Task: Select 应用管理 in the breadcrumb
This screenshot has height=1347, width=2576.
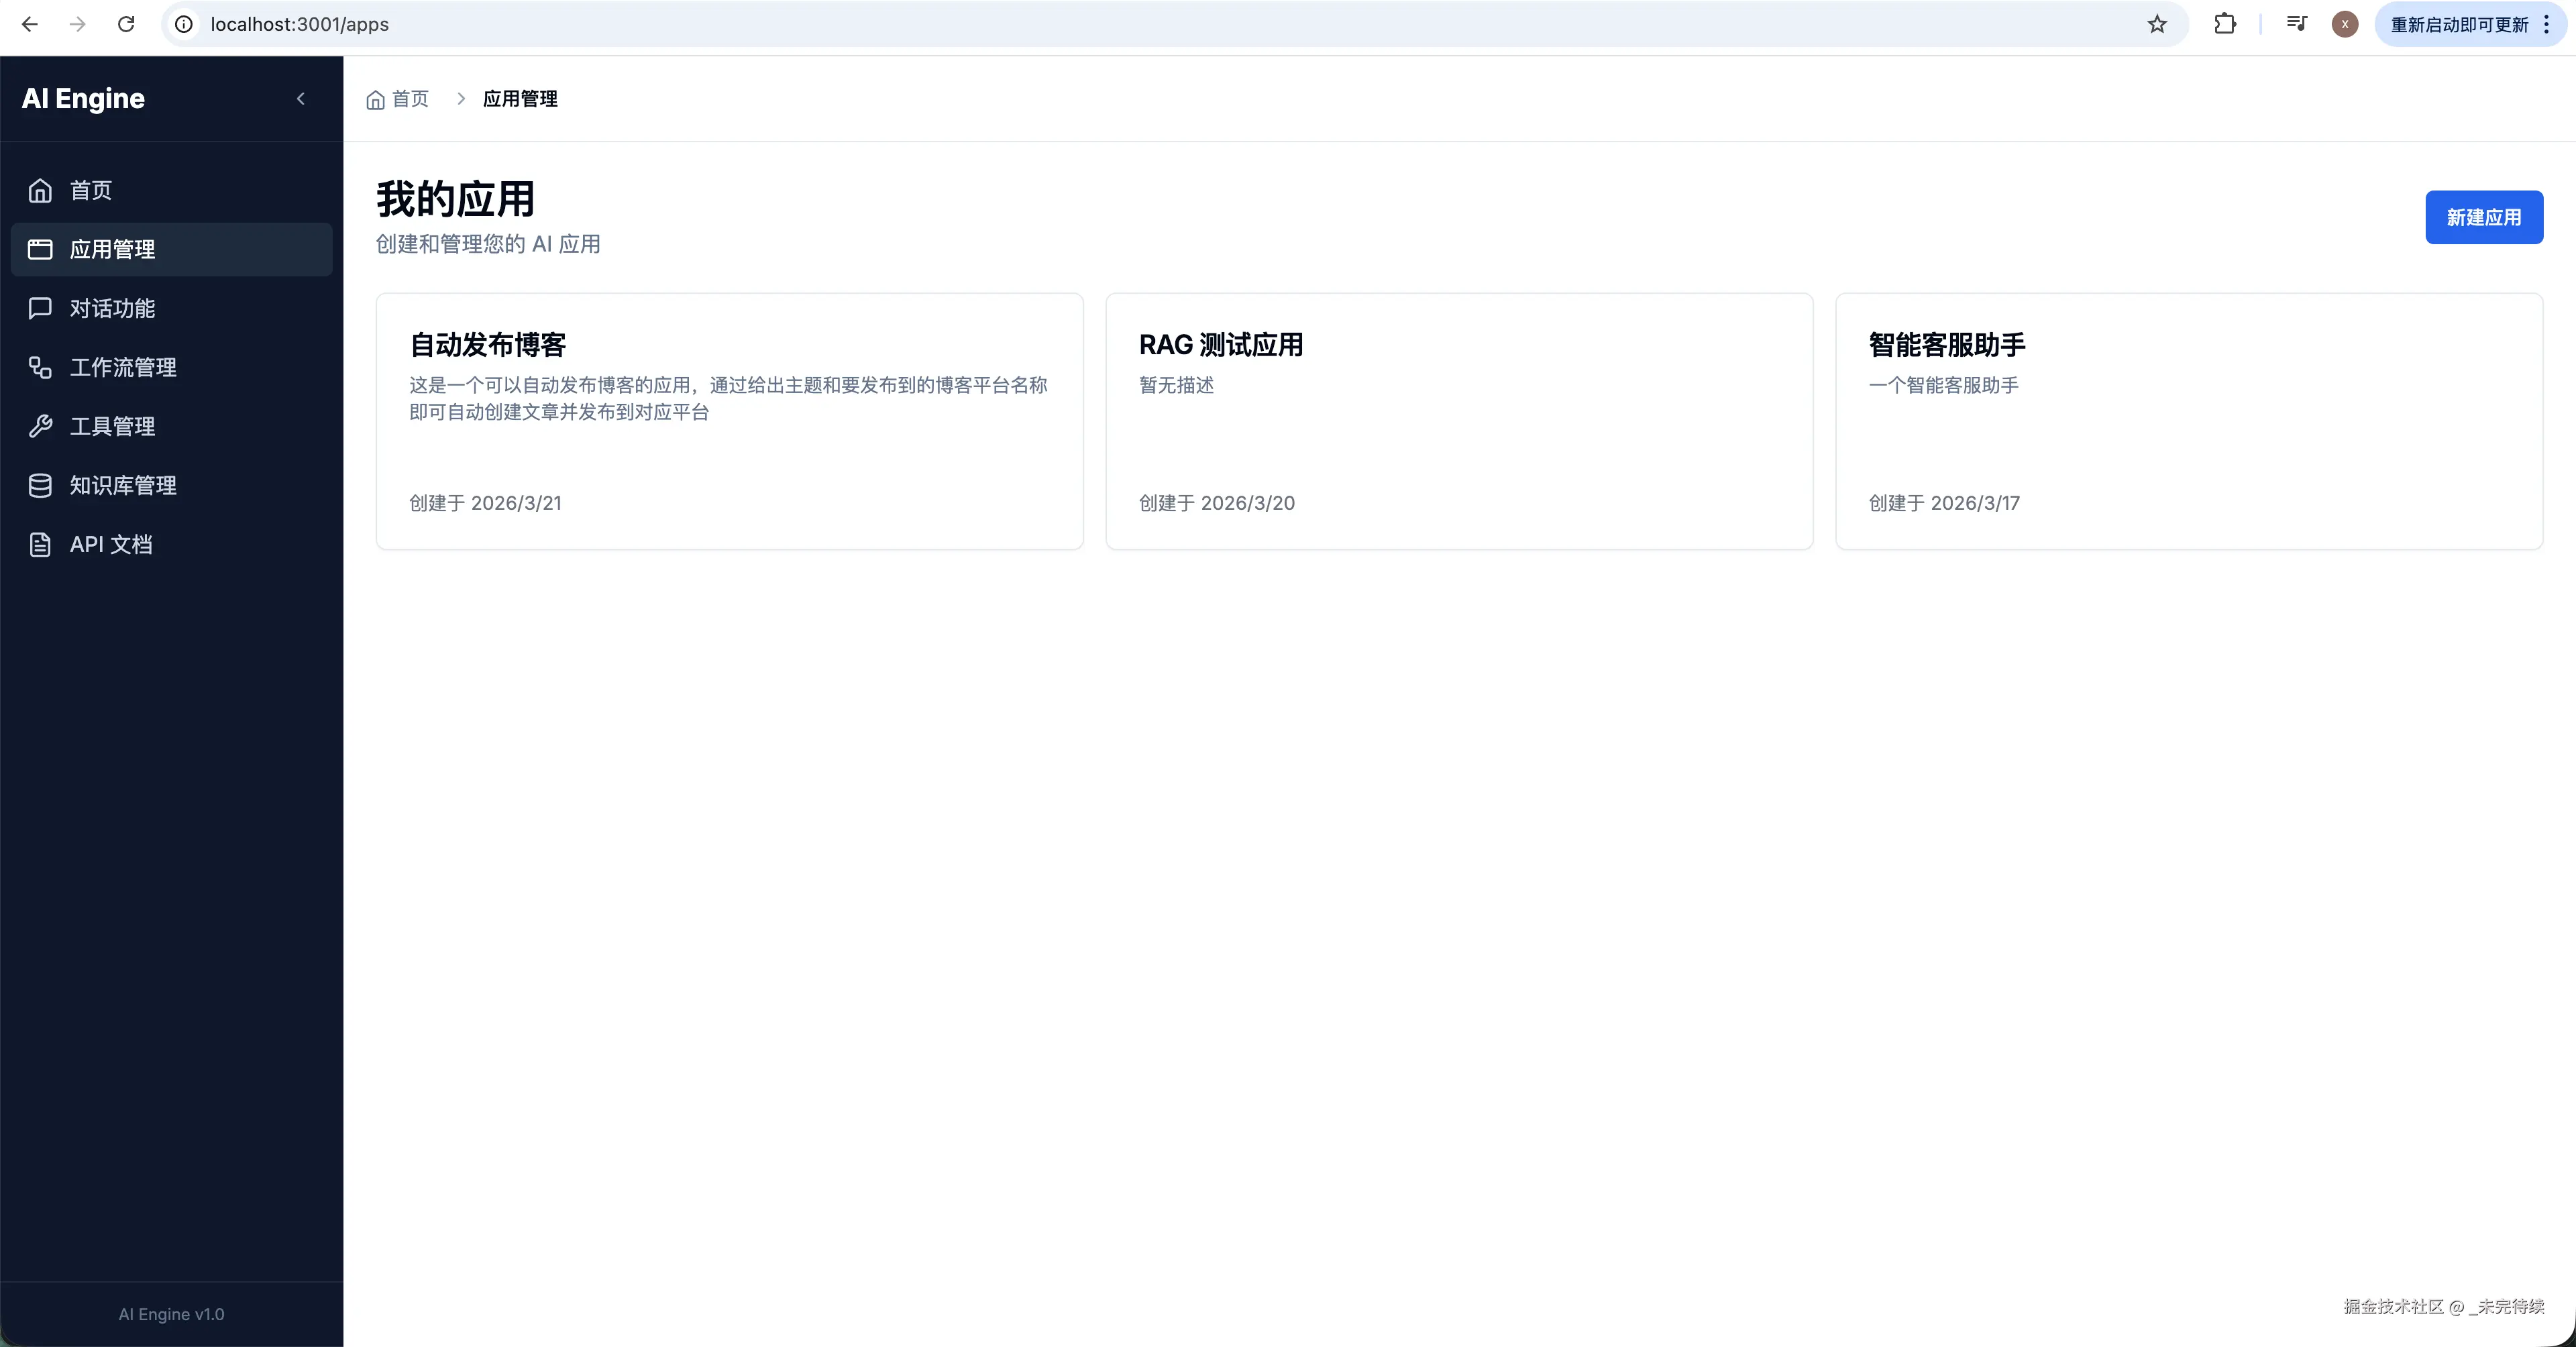Action: 520,98
